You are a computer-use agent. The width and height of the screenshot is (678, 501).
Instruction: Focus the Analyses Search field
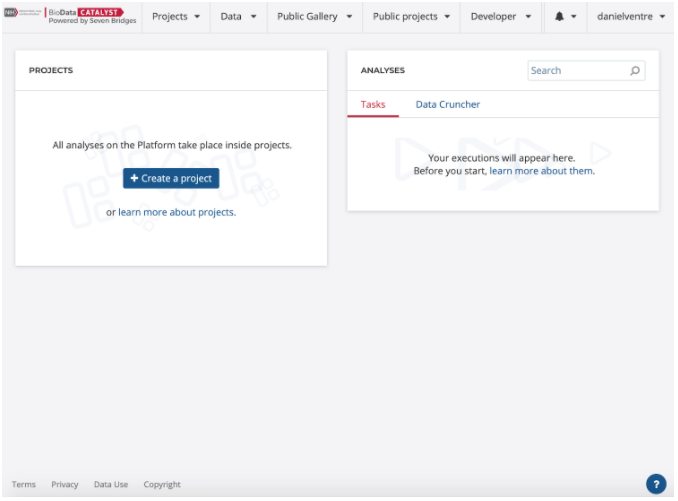click(586, 70)
